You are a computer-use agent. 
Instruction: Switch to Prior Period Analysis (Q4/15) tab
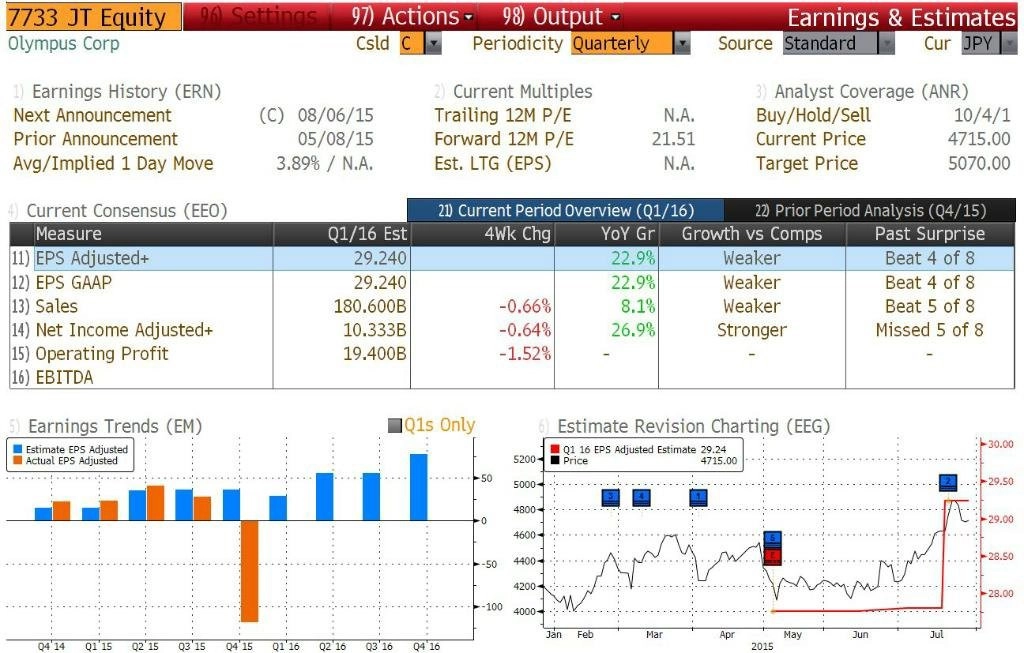pos(870,210)
